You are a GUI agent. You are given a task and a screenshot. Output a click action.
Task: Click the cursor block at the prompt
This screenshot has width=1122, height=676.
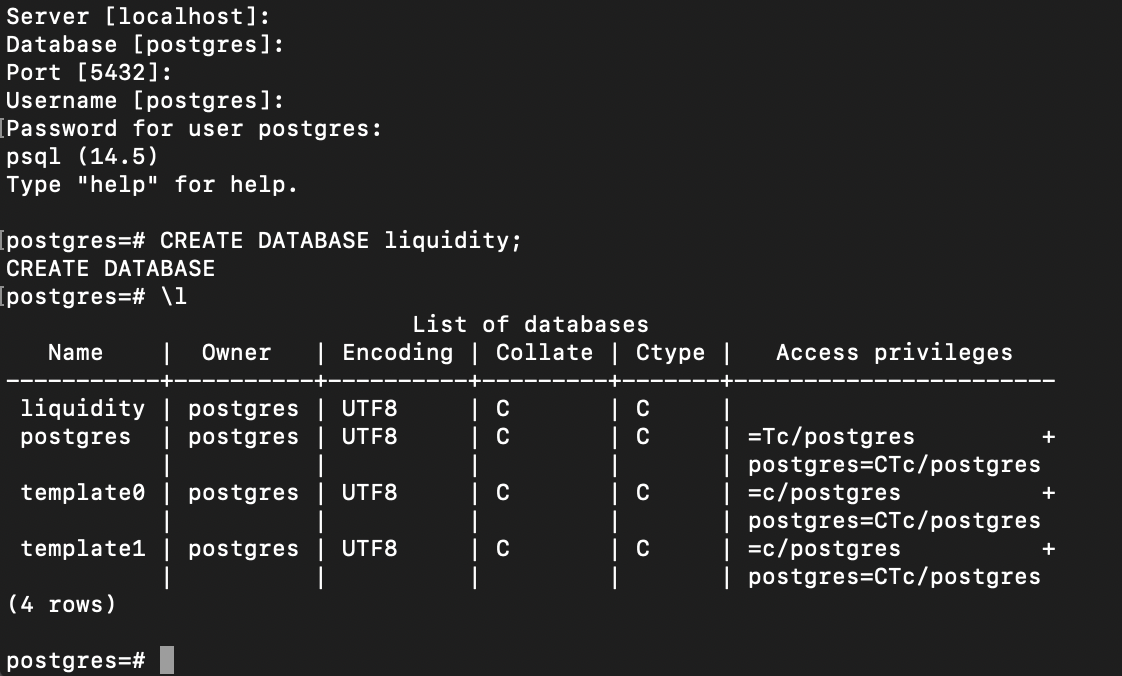click(166, 661)
